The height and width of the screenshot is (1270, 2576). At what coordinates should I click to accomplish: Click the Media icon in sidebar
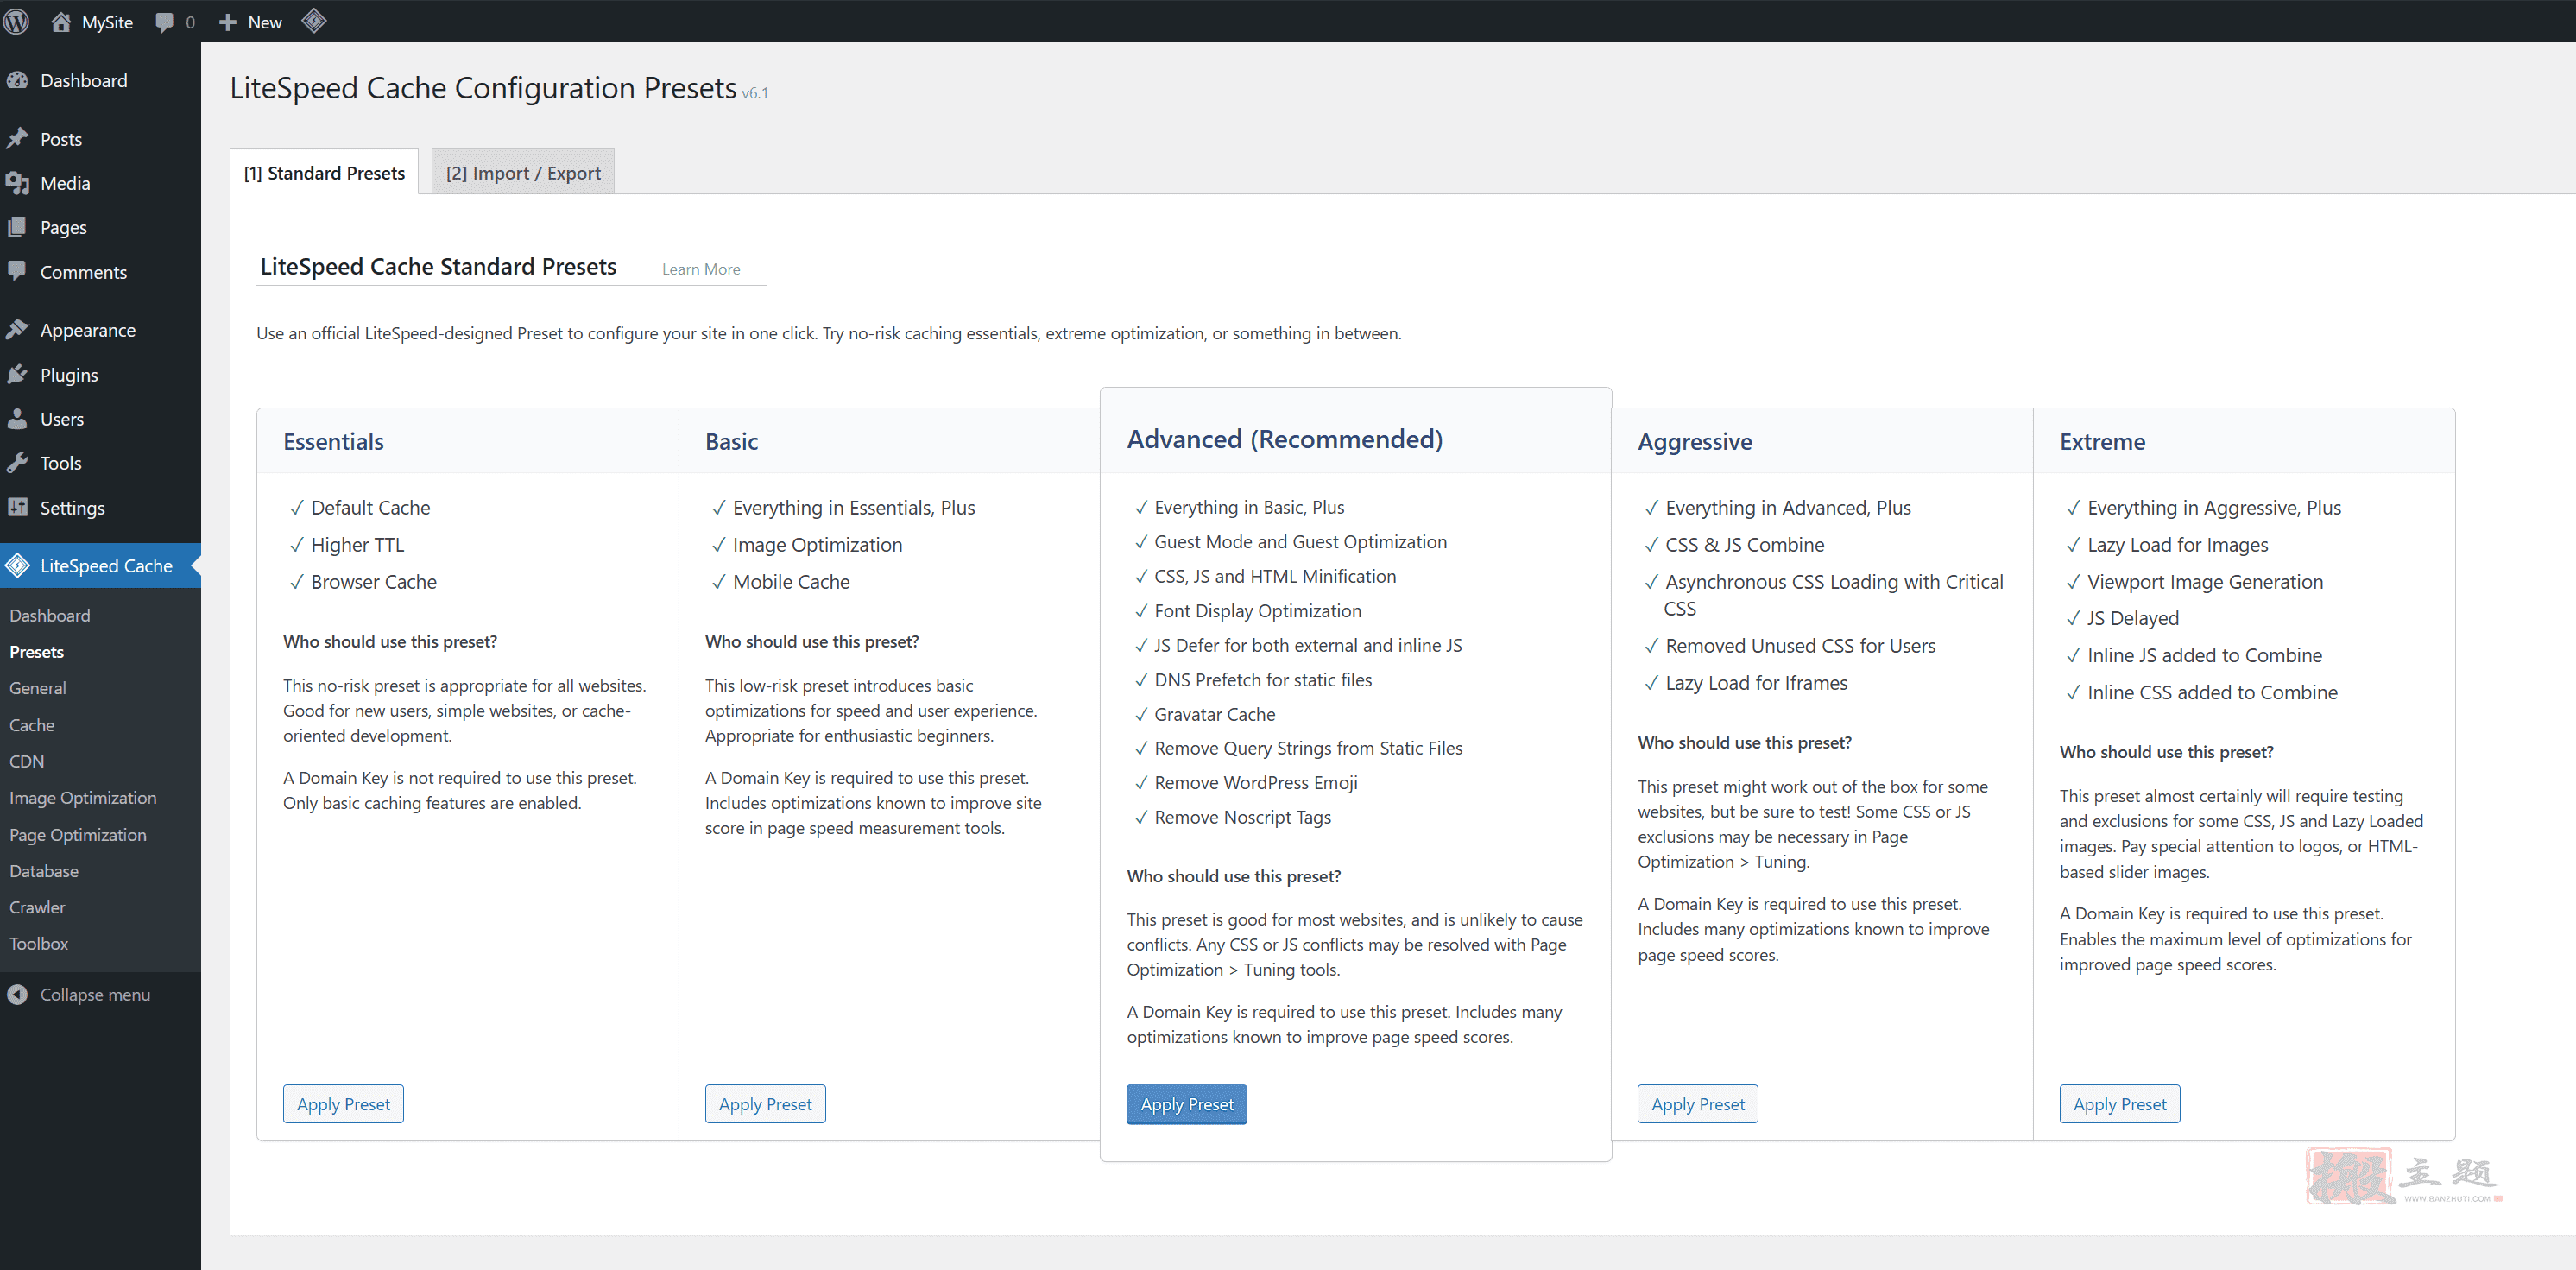click(x=17, y=183)
